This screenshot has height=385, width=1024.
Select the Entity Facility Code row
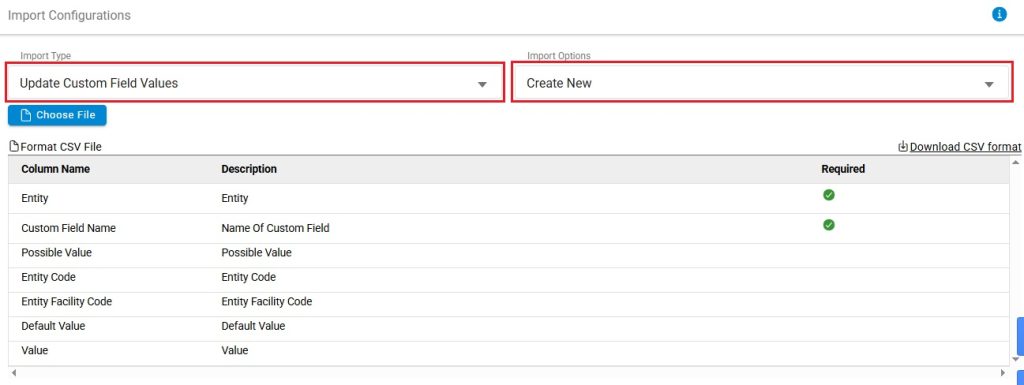click(509, 301)
